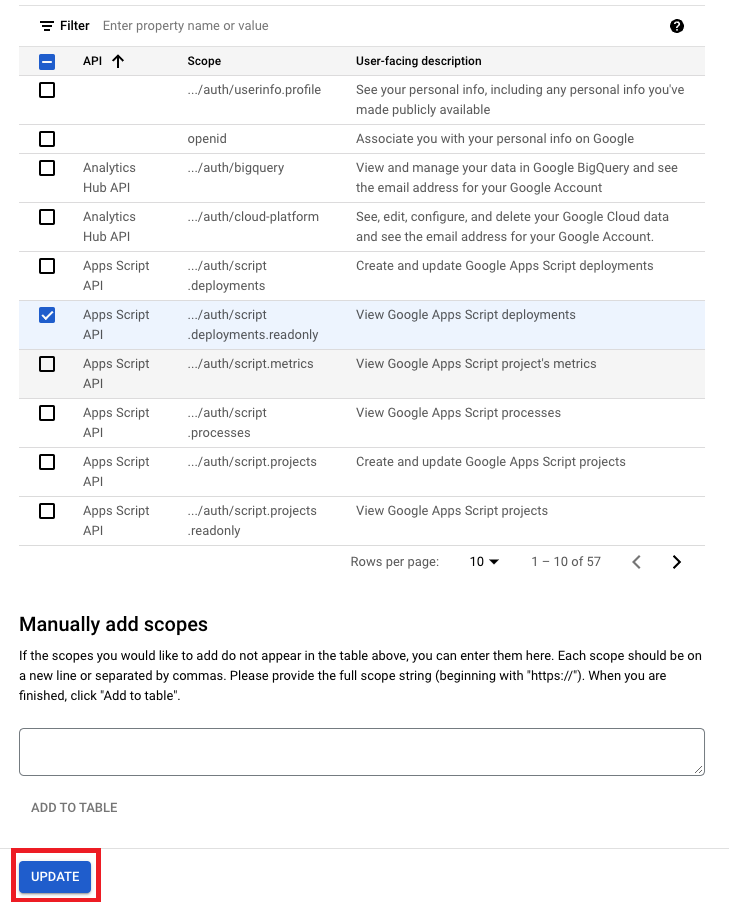Click the UPDATE button

(x=55, y=877)
